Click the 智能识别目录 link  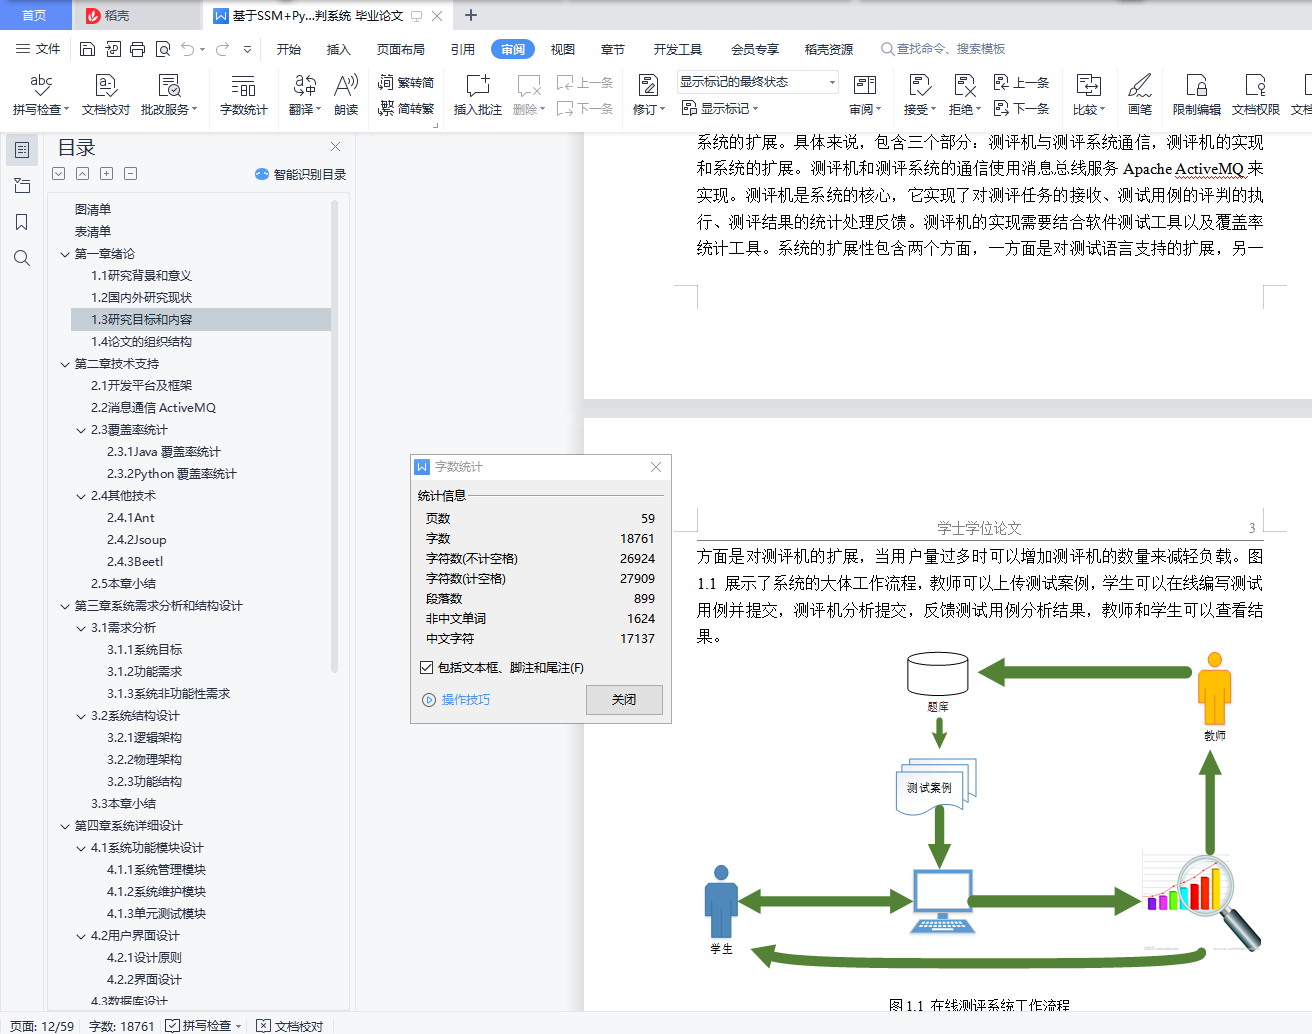[x=300, y=174]
